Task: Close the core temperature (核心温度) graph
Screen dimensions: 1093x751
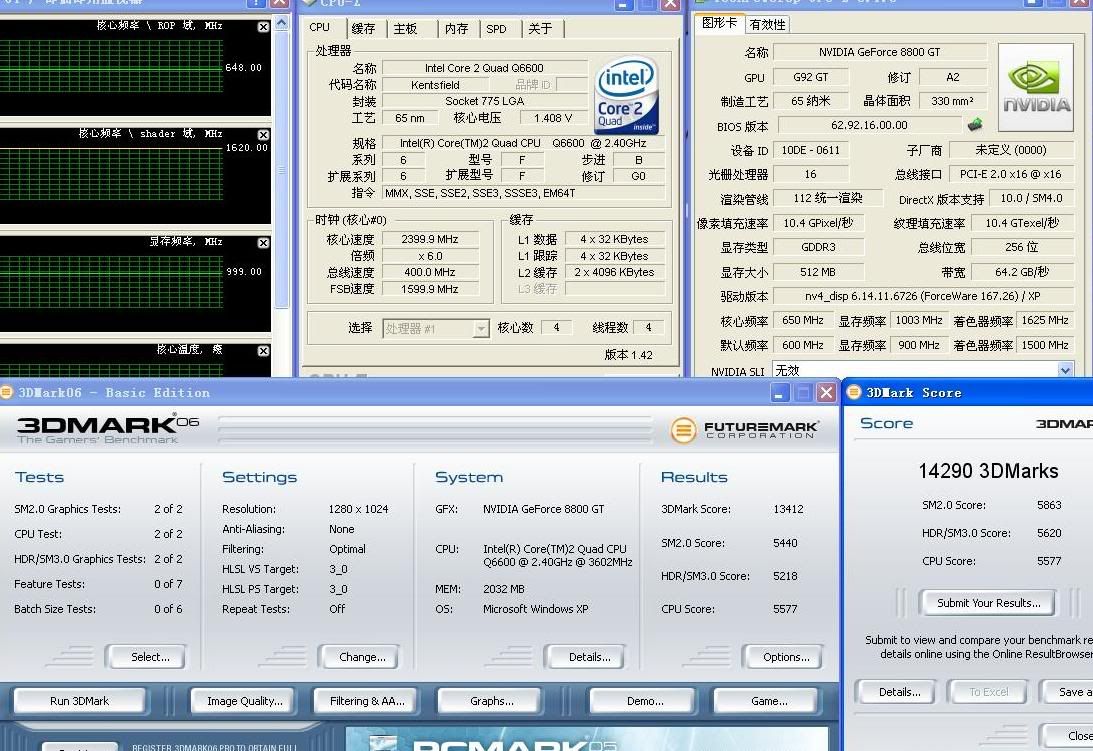Action: coord(263,351)
